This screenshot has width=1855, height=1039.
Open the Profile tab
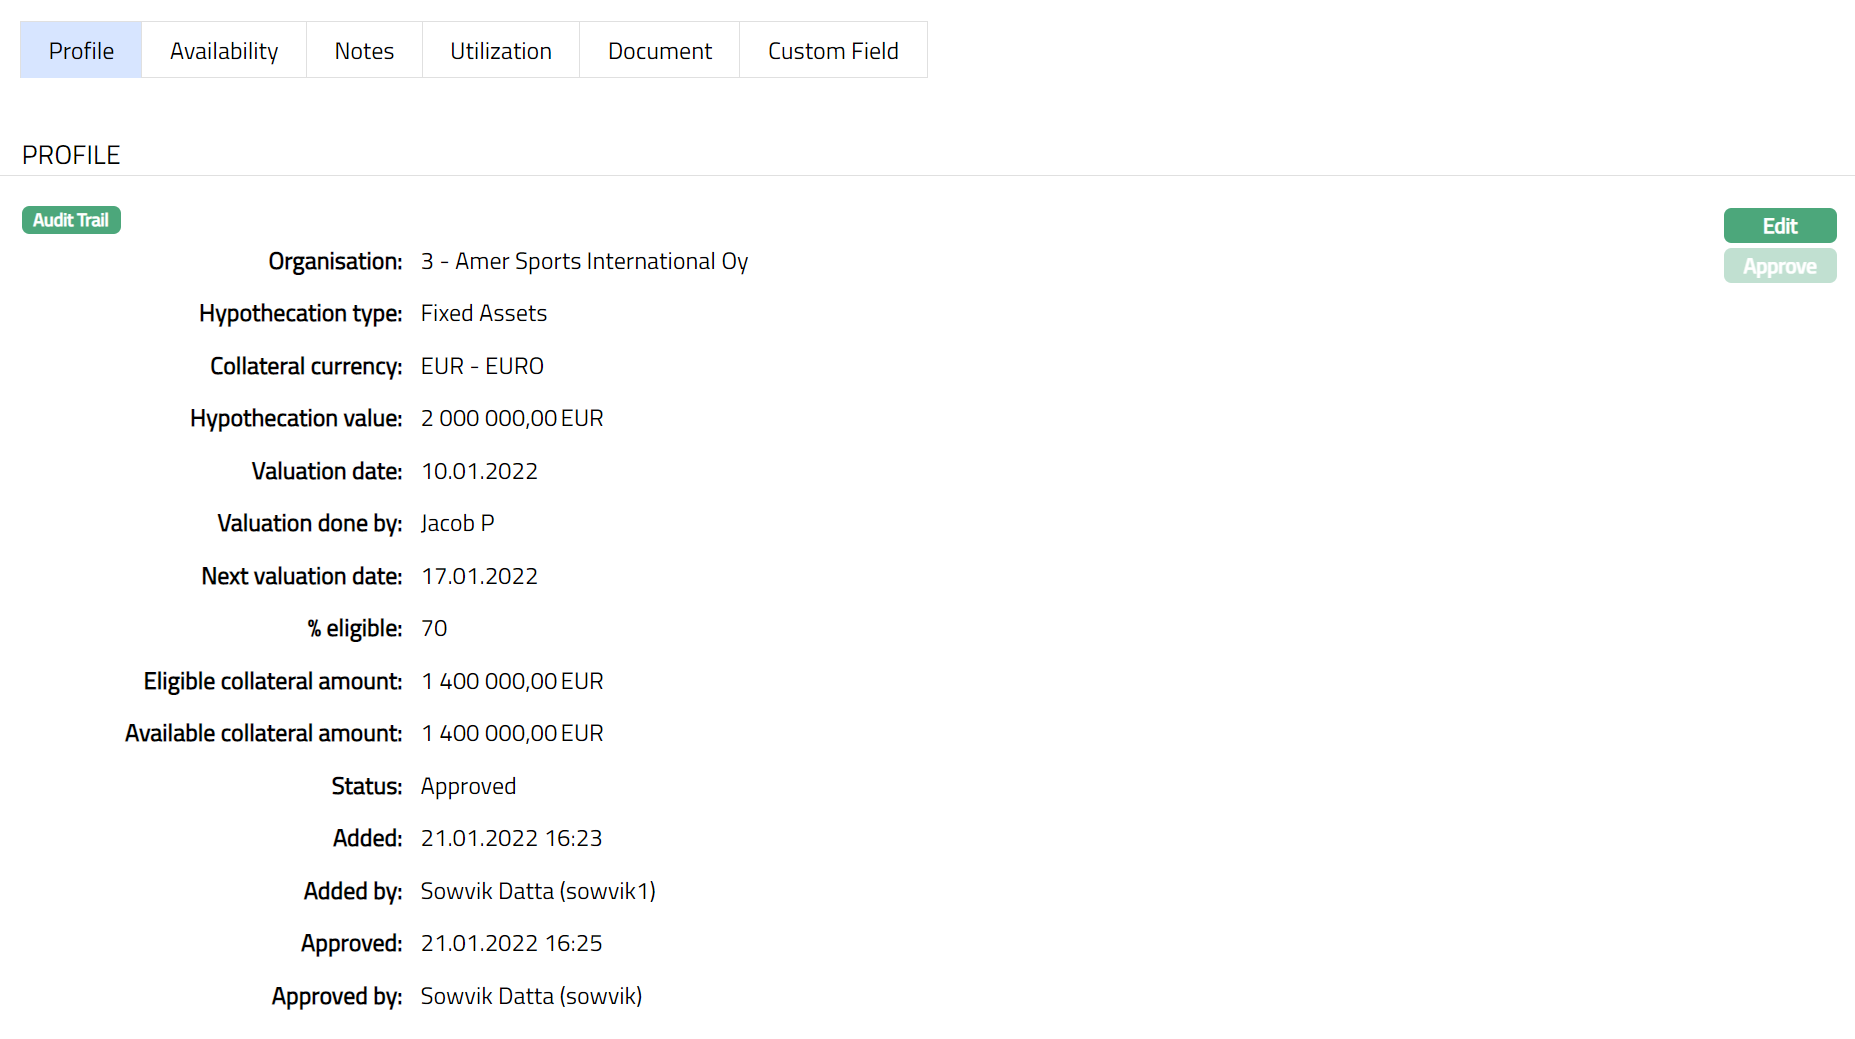81,51
